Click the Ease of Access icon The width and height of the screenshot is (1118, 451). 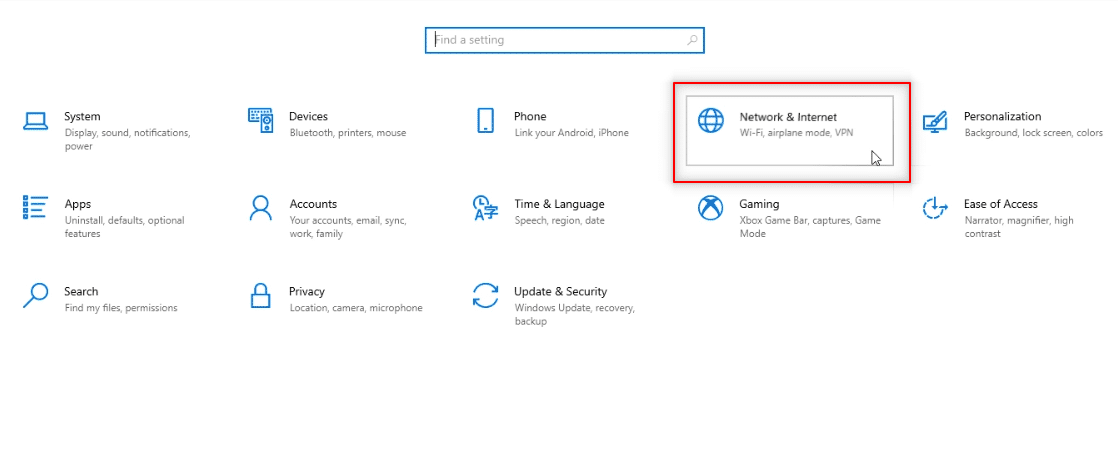click(935, 208)
